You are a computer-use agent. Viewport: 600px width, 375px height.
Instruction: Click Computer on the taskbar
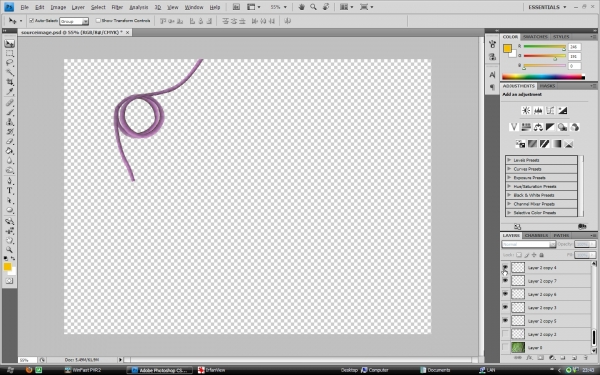click(375, 370)
